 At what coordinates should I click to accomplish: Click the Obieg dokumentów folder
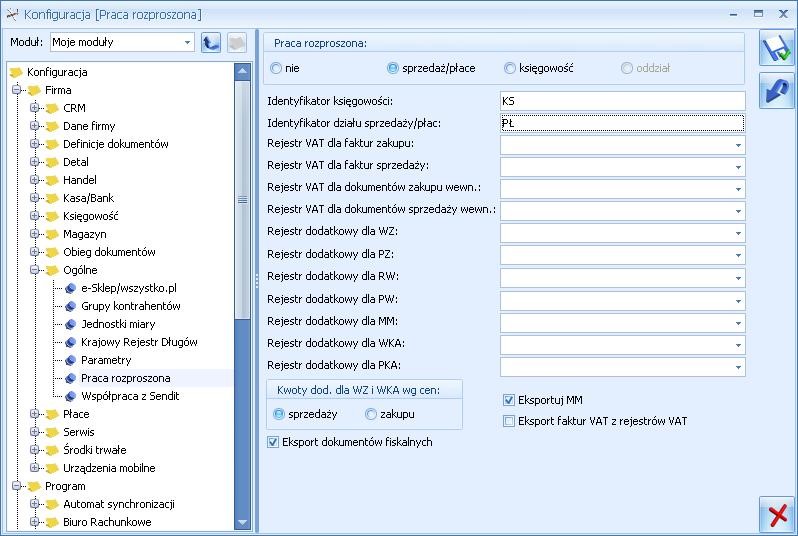point(101,252)
